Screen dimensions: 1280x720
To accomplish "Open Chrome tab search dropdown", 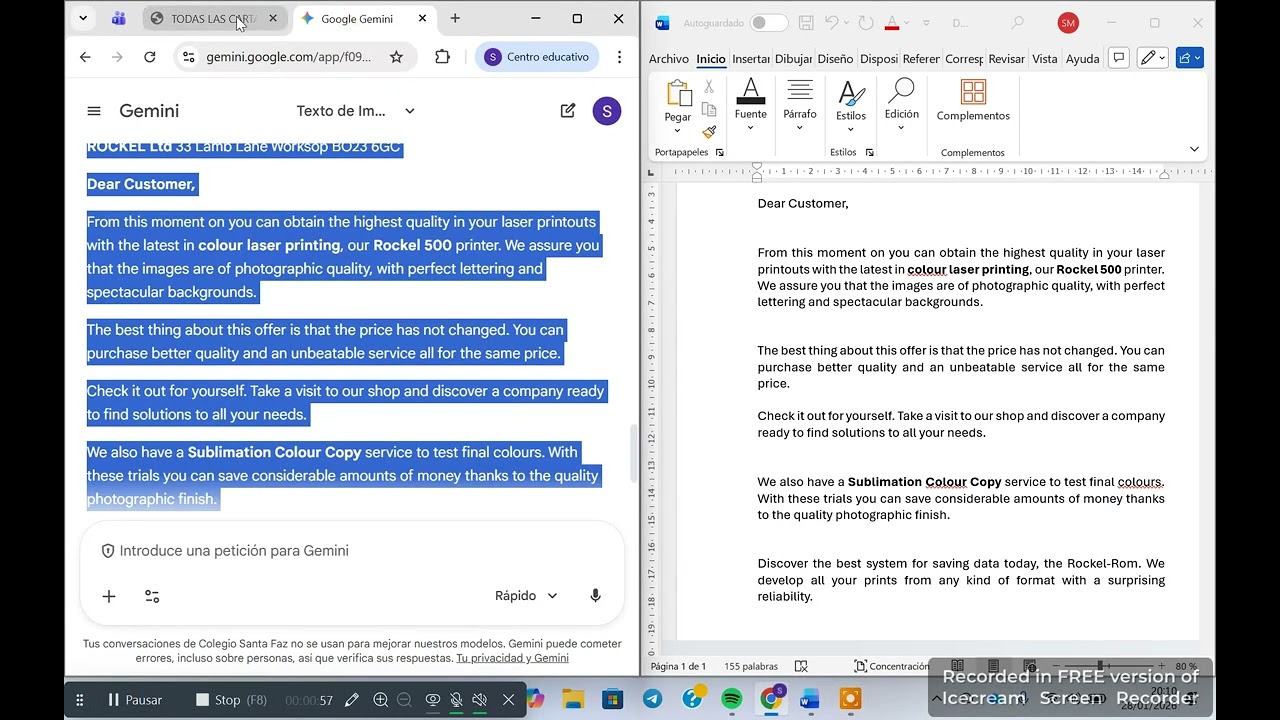I will pyautogui.click(x=83, y=18).
